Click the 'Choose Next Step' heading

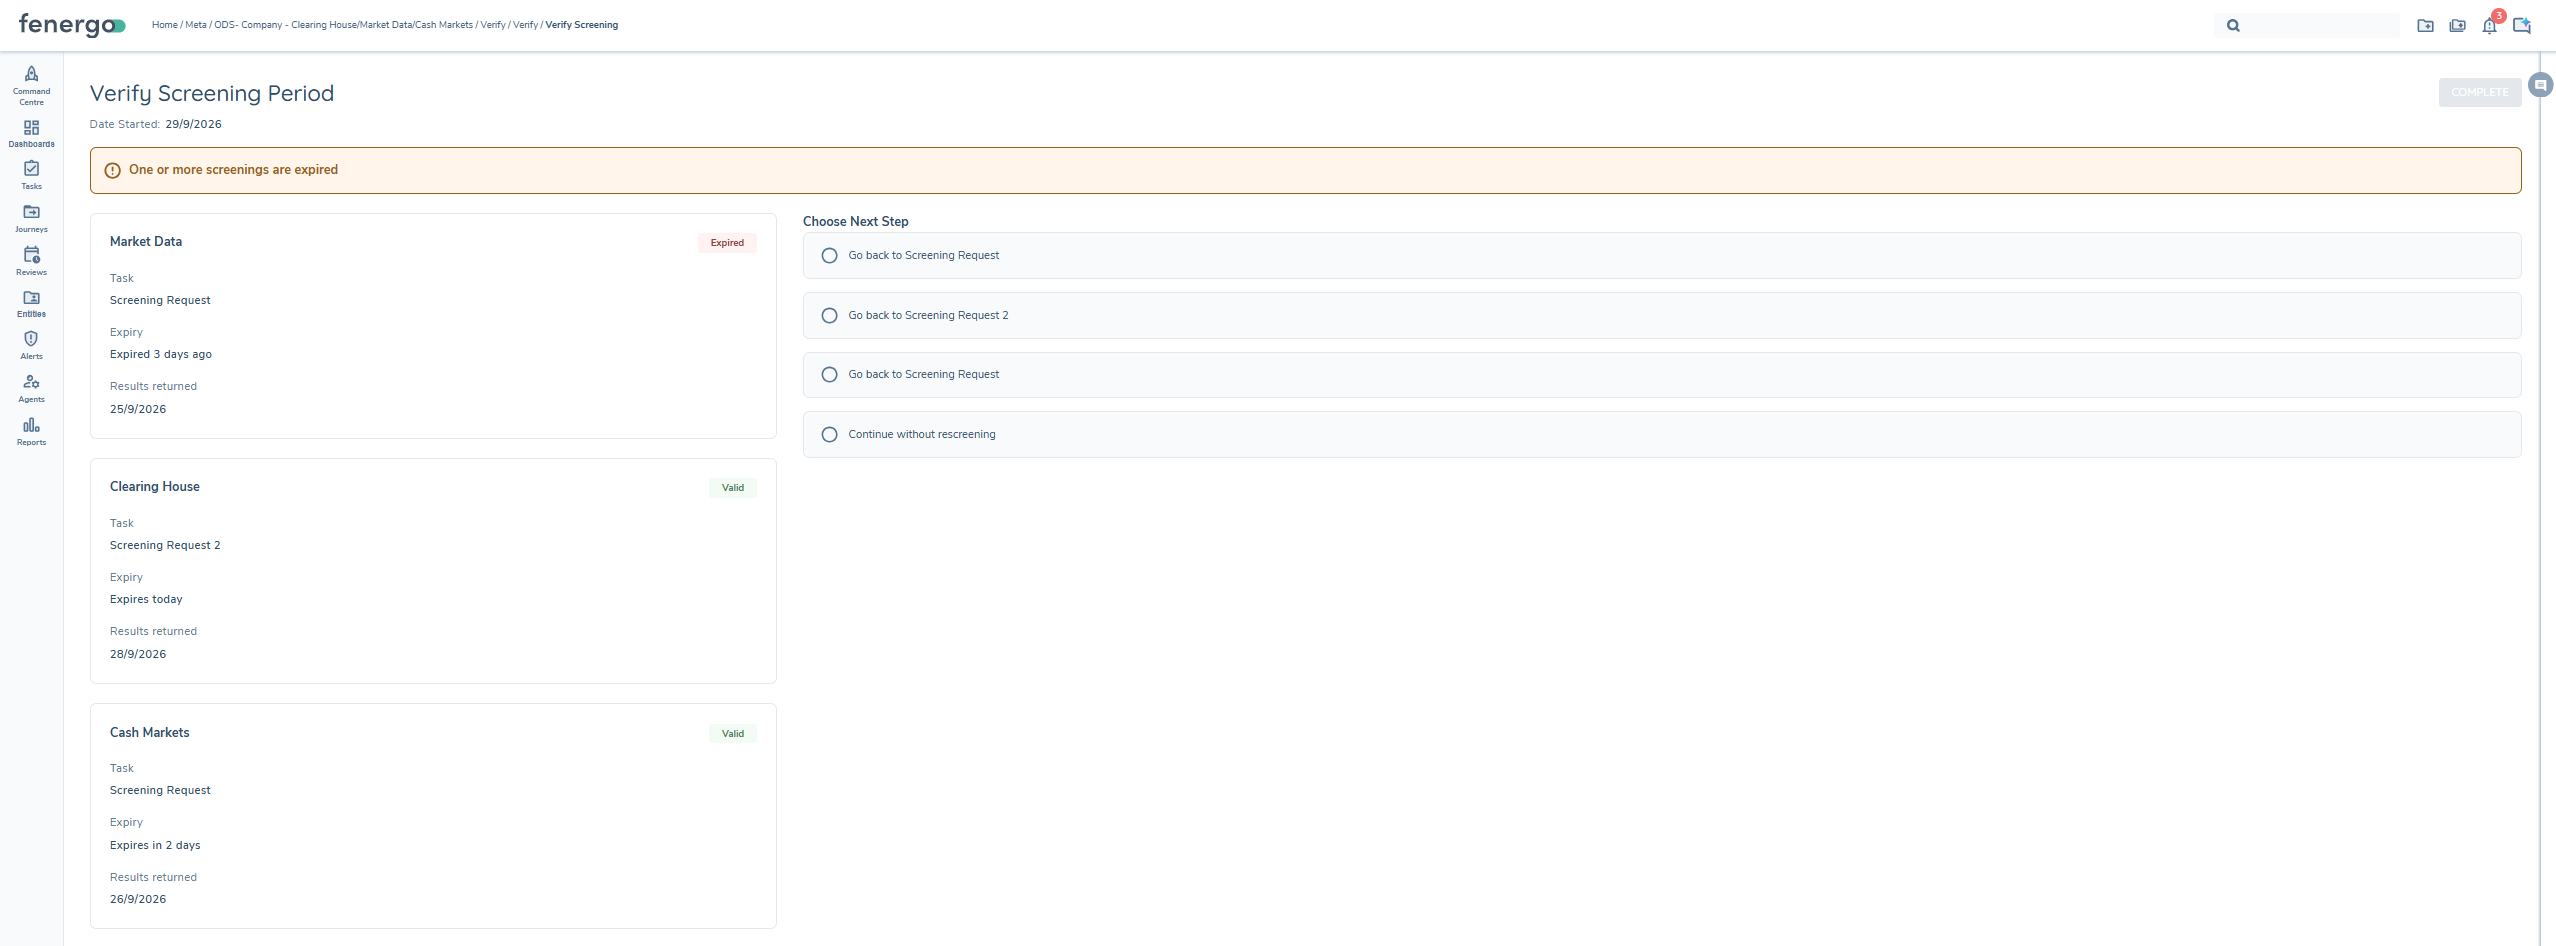[856, 222]
